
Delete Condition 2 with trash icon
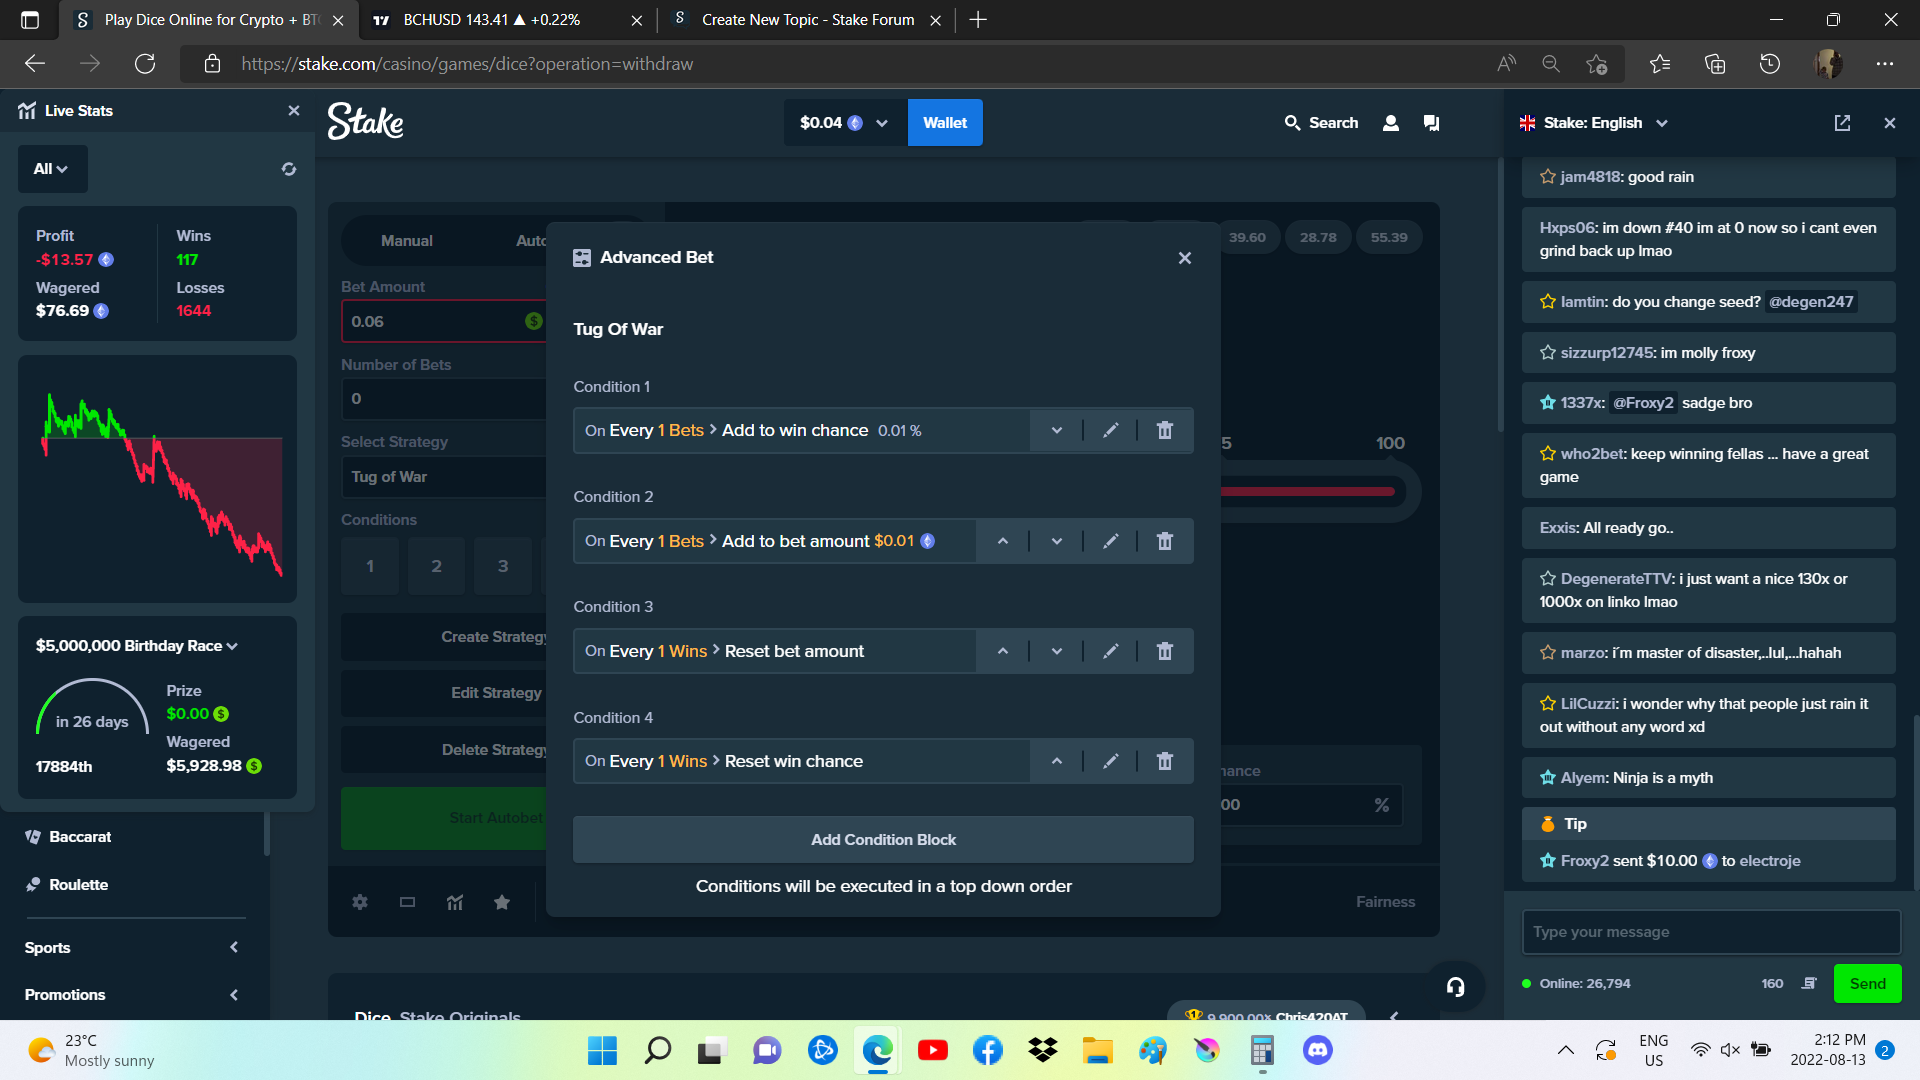coord(1164,541)
